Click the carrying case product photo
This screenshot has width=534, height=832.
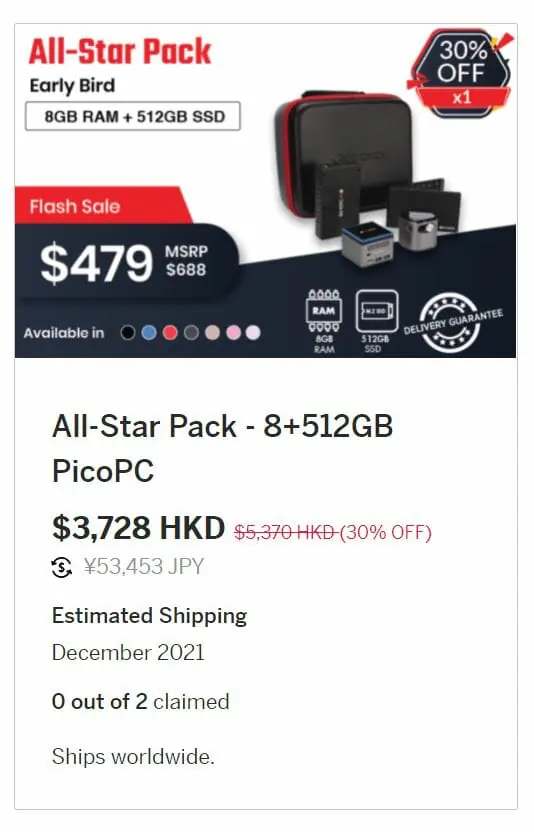343,154
